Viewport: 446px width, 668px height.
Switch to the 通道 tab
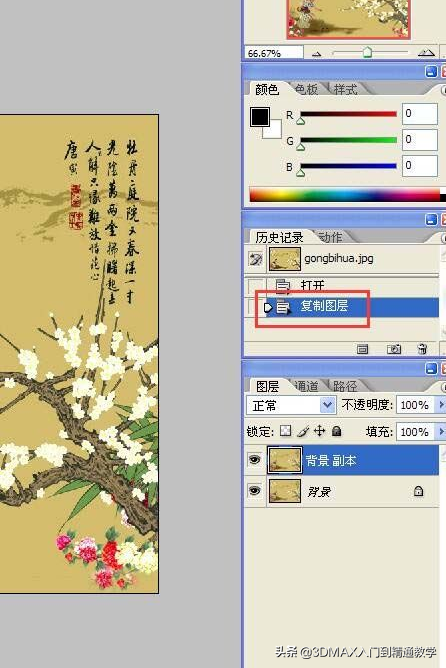coord(306,386)
